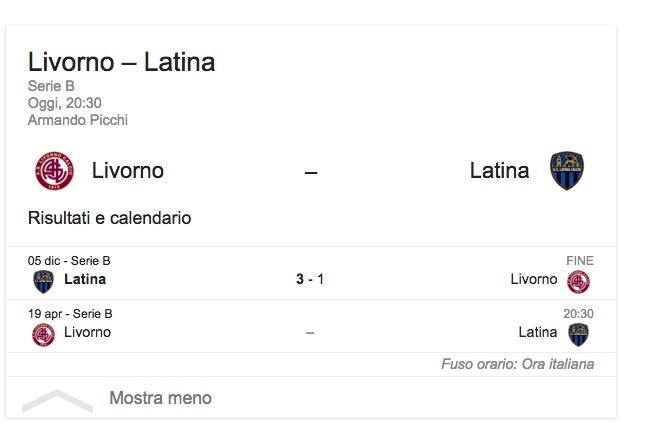The height and width of the screenshot is (438, 657).
Task: Click the large Latina crest in header
Action: (566, 171)
